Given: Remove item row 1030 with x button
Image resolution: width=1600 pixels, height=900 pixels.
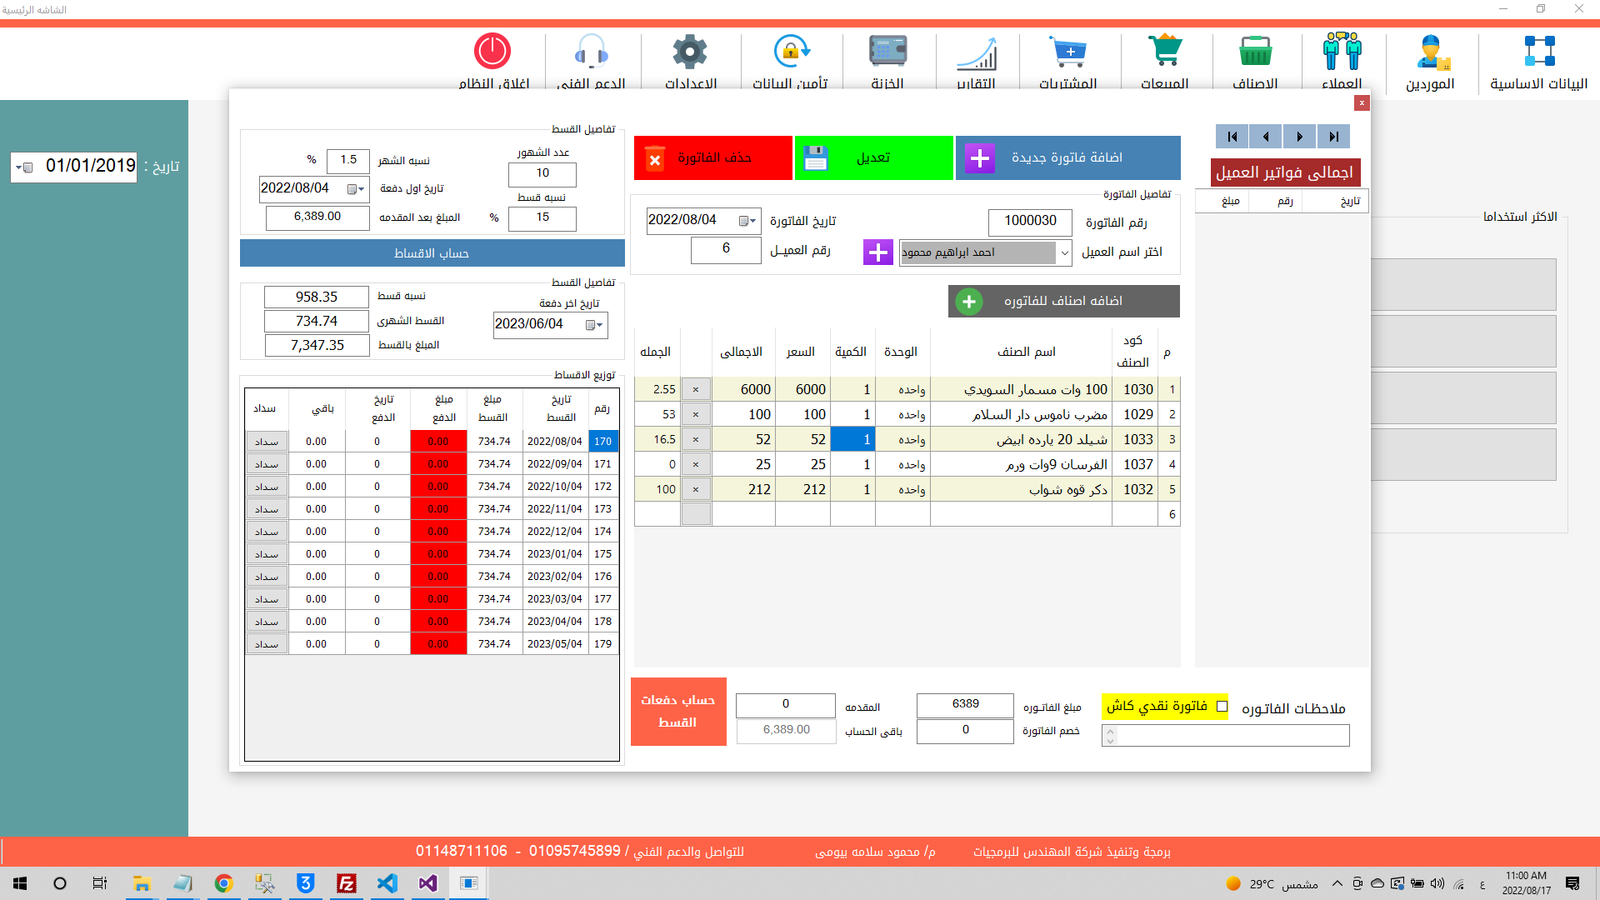Looking at the screenshot, I should pyautogui.click(x=696, y=390).
